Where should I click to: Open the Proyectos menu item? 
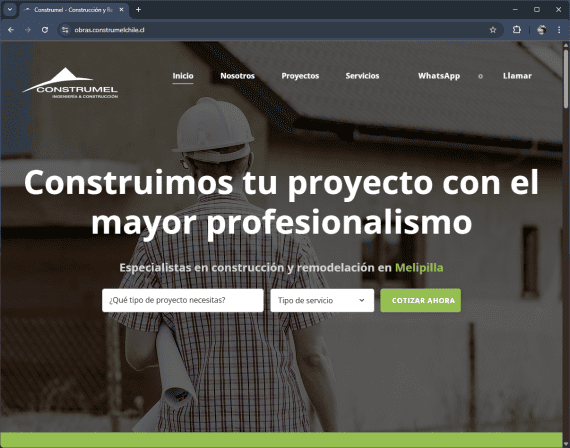(x=300, y=76)
